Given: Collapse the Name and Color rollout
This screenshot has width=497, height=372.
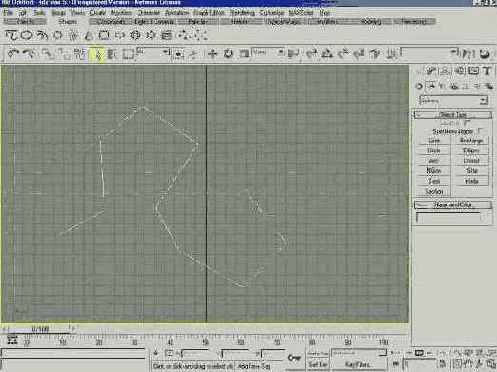Looking at the screenshot, I should tap(453, 205).
